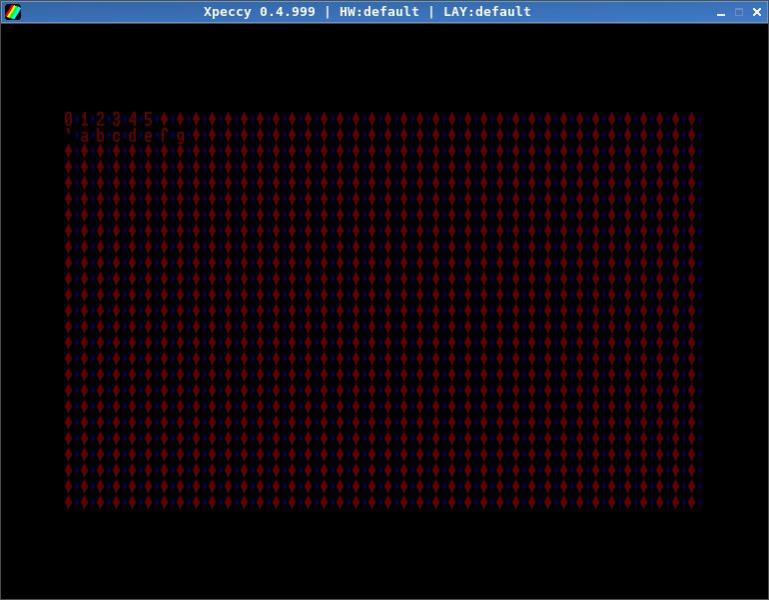Click the letter 'g' in second row
This screenshot has width=769, height=600.
pyautogui.click(x=181, y=136)
